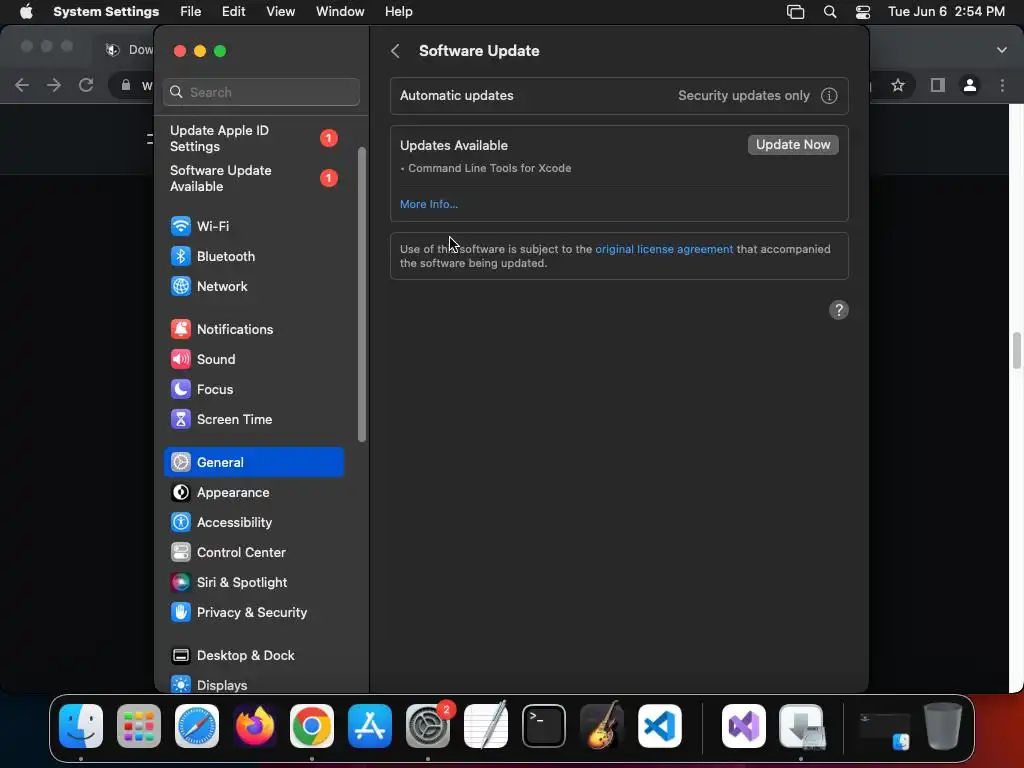The image size is (1024, 768).
Task: Open Visual Studio from the Dock
Action: (x=744, y=726)
